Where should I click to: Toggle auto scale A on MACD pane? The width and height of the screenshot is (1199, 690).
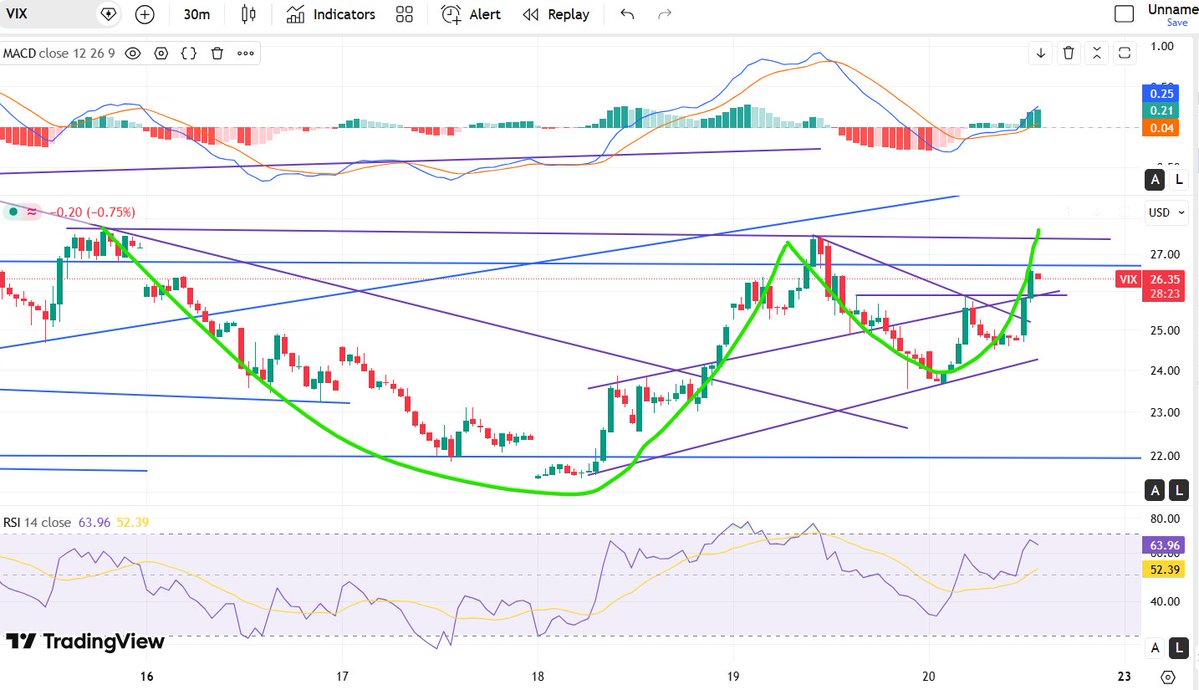pos(1155,180)
